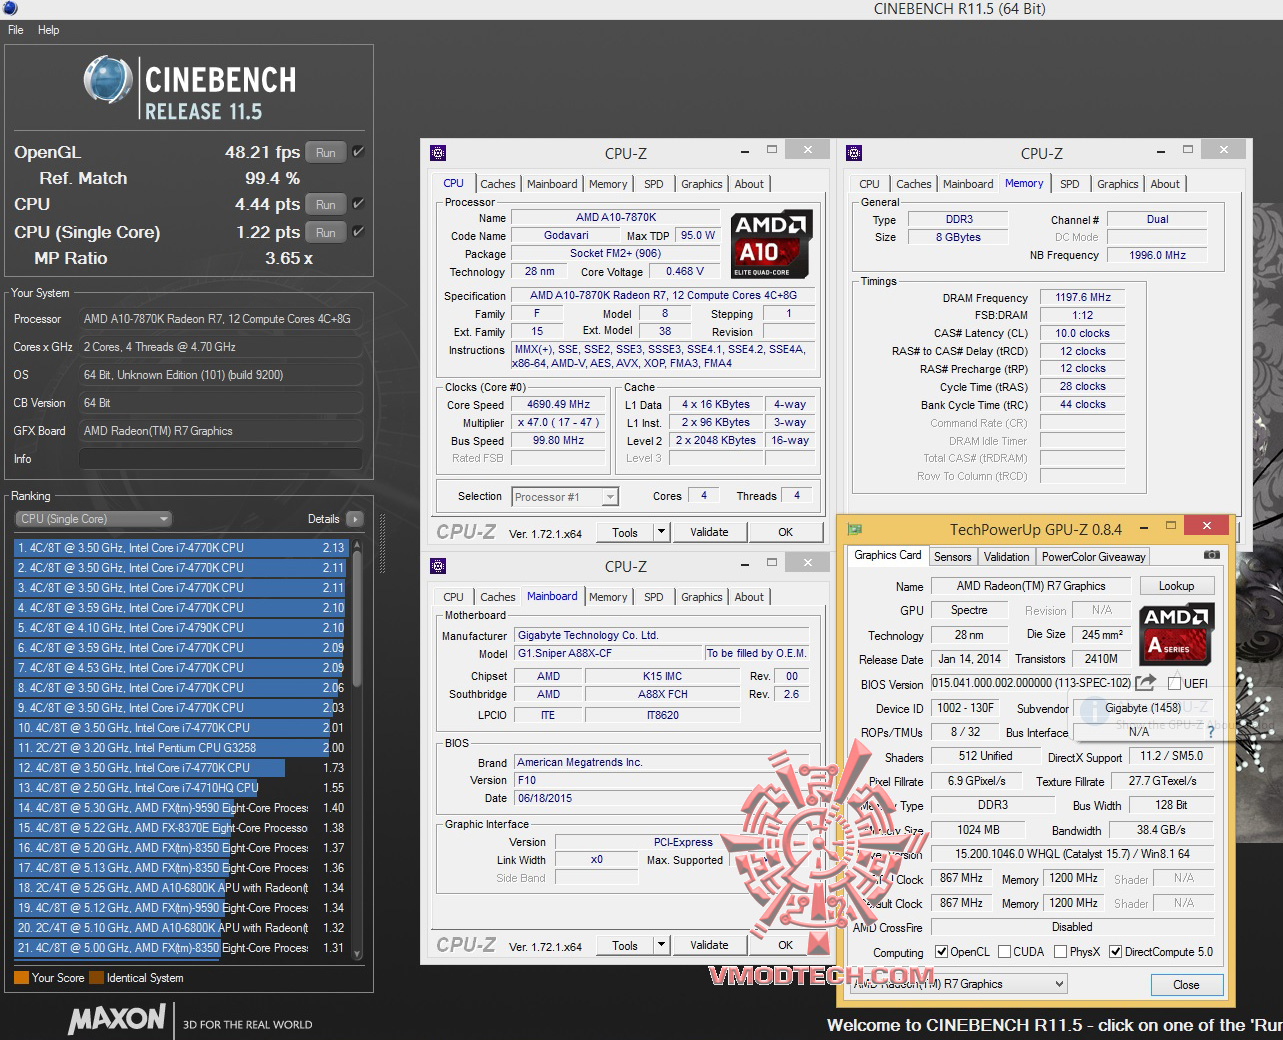Image resolution: width=1283 pixels, height=1040 pixels.
Task: Toggle the PhysX checkbox
Action: tap(1060, 952)
